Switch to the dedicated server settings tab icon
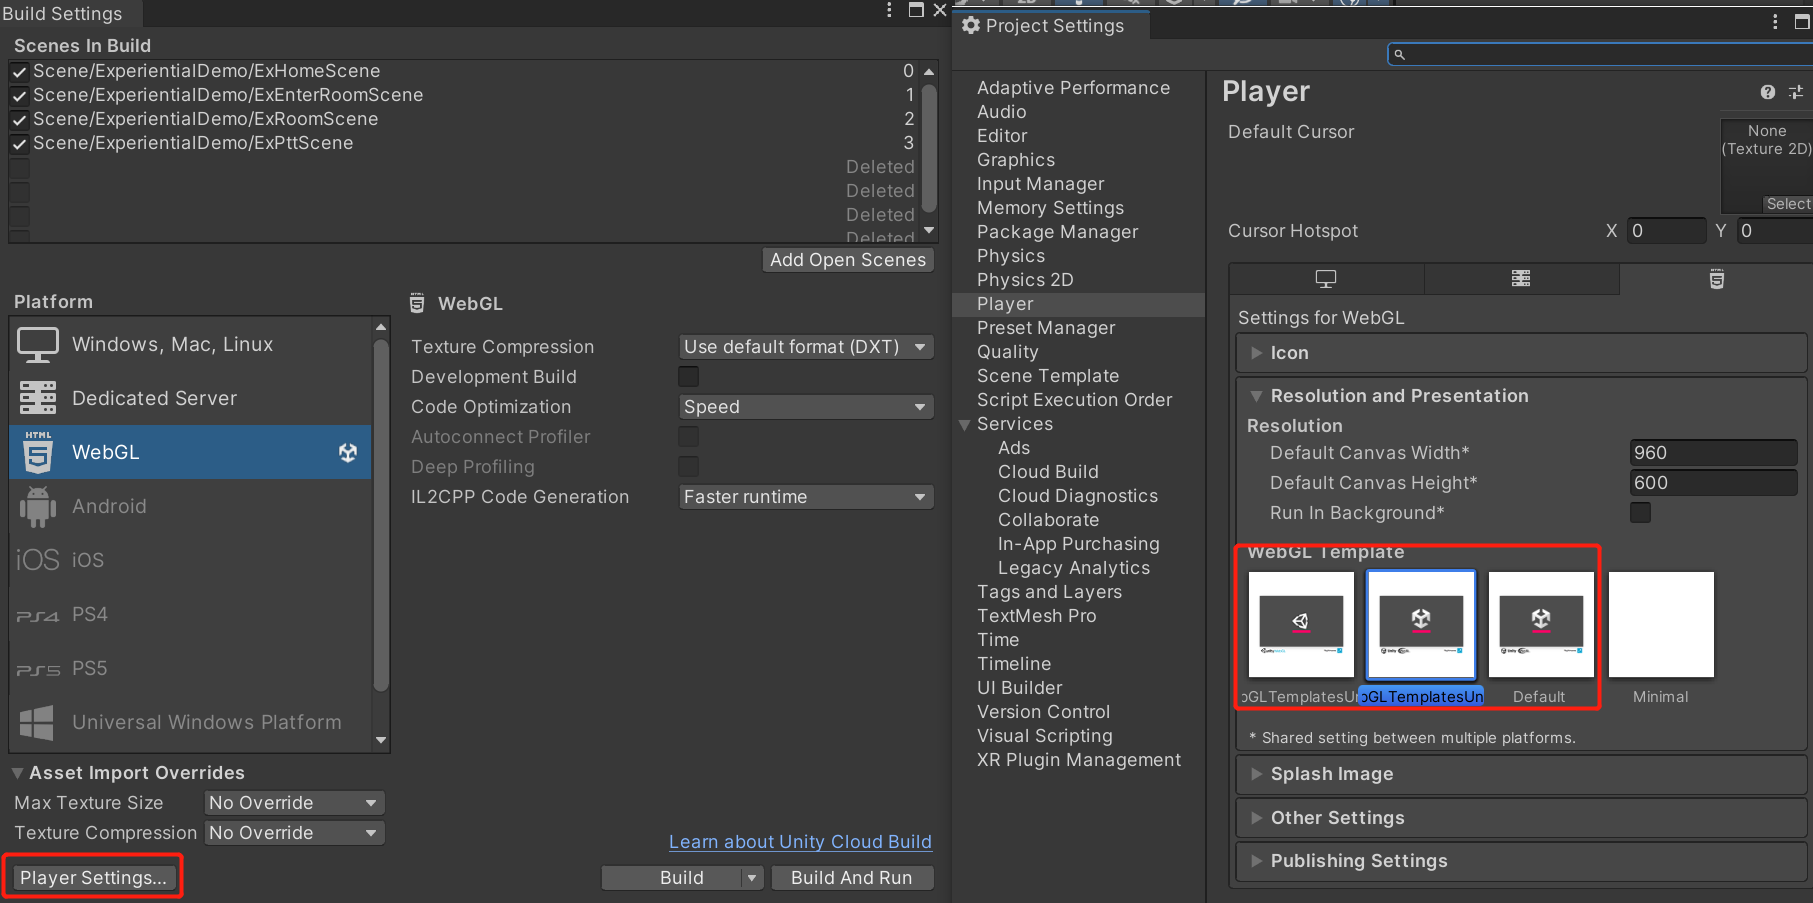Image resolution: width=1813 pixels, height=903 pixels. (x=1521, y=279)
